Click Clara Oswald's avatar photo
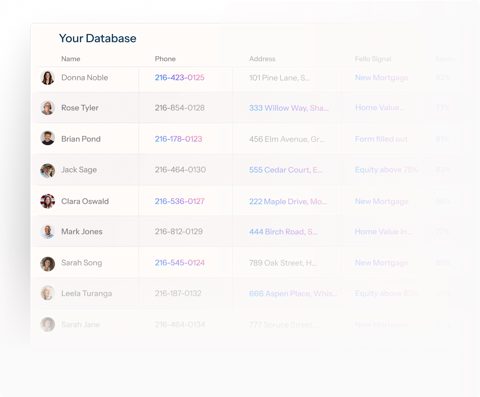 pos(48,201)
